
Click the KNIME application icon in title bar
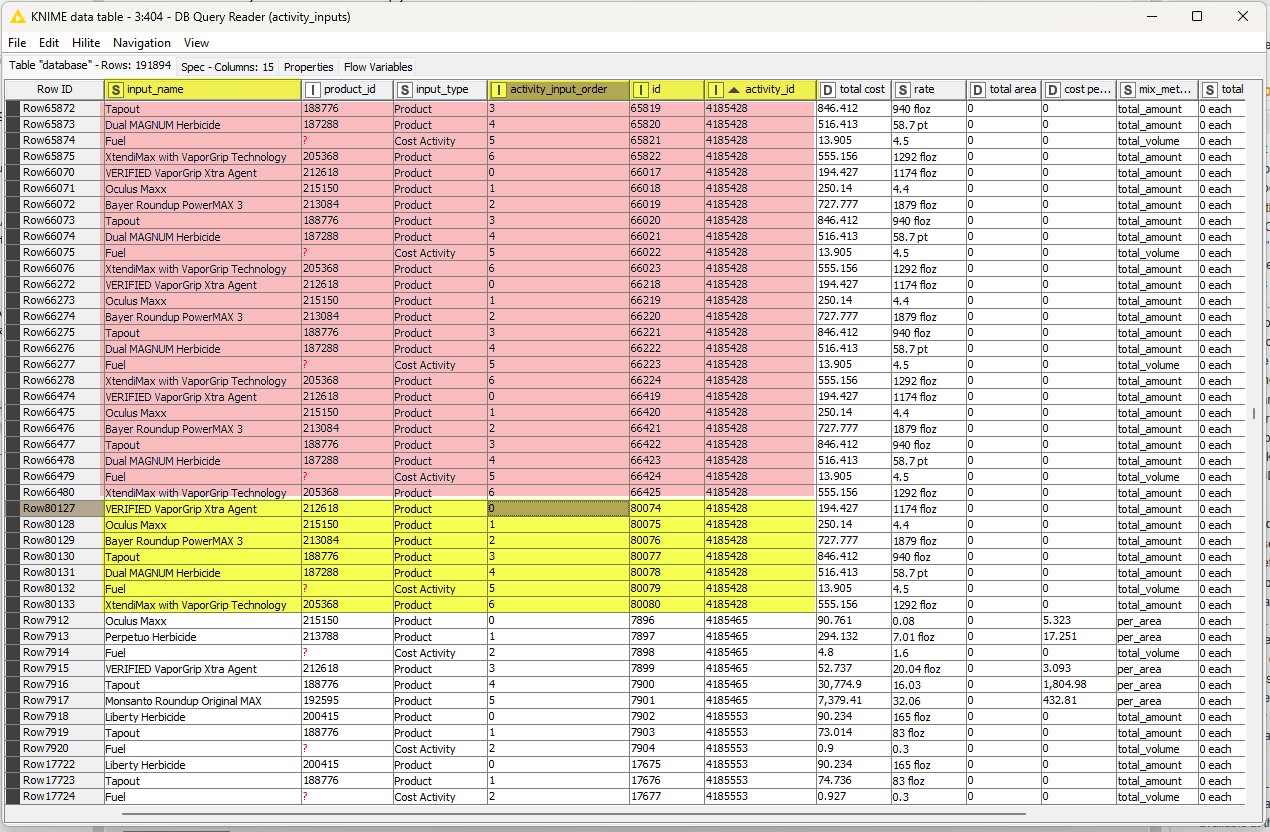(x=16, y=17)
